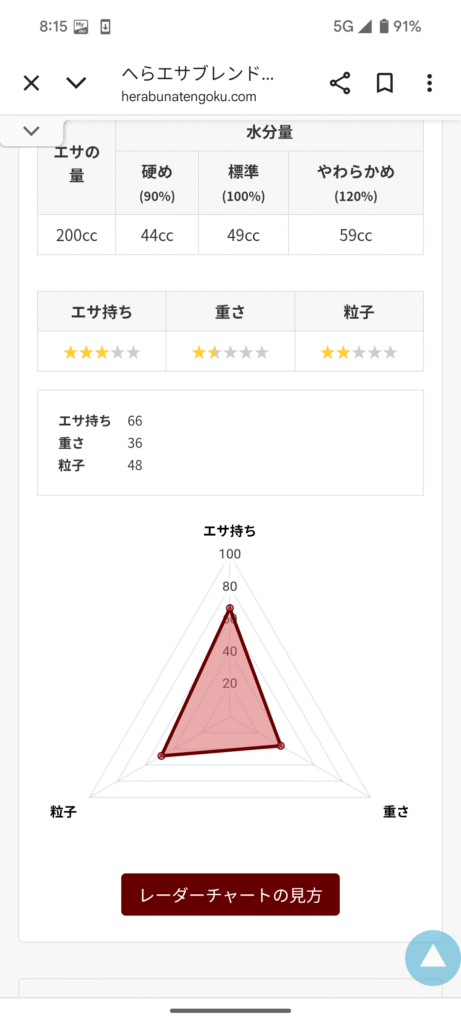
Task: Tap the 49cc standard water amount cell
Action: 244,235
